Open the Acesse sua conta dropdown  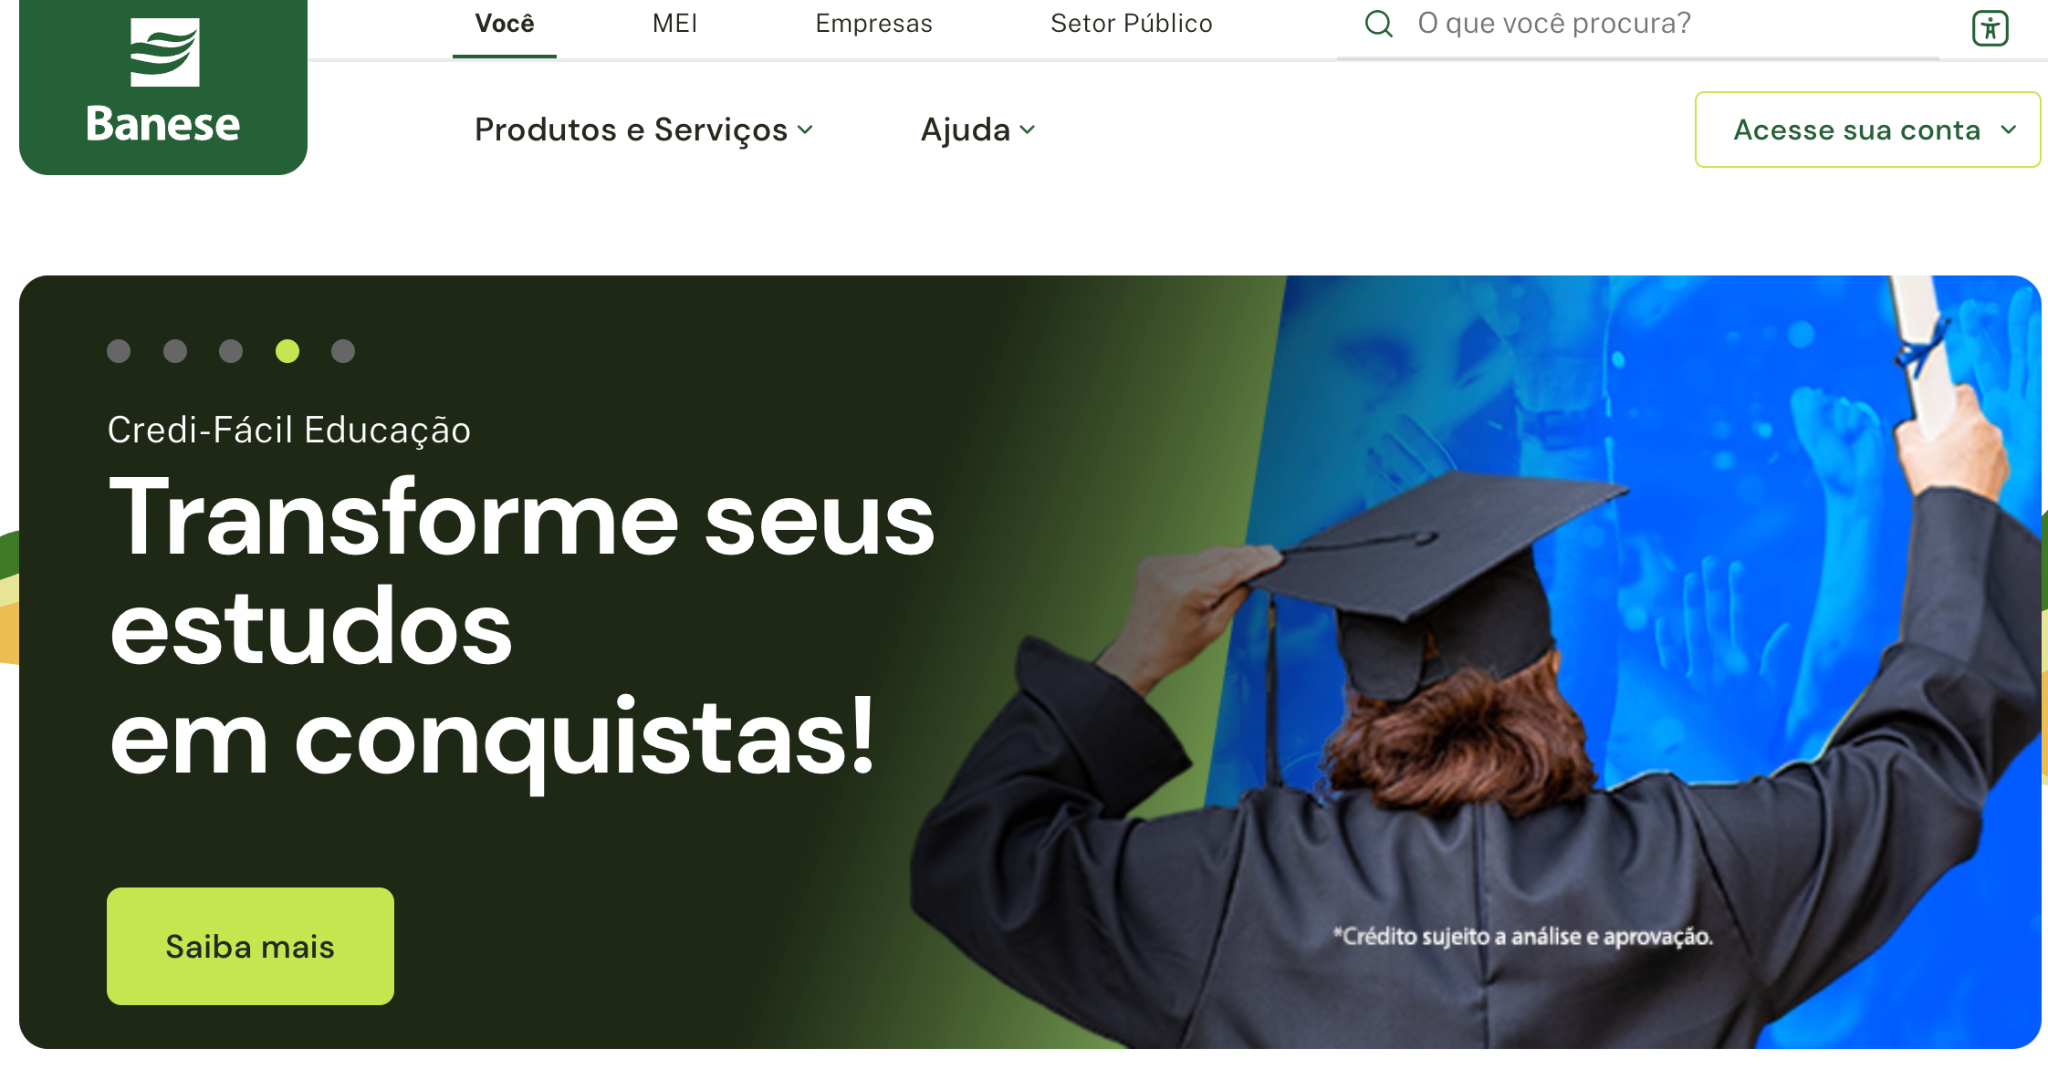point(1867,130)
